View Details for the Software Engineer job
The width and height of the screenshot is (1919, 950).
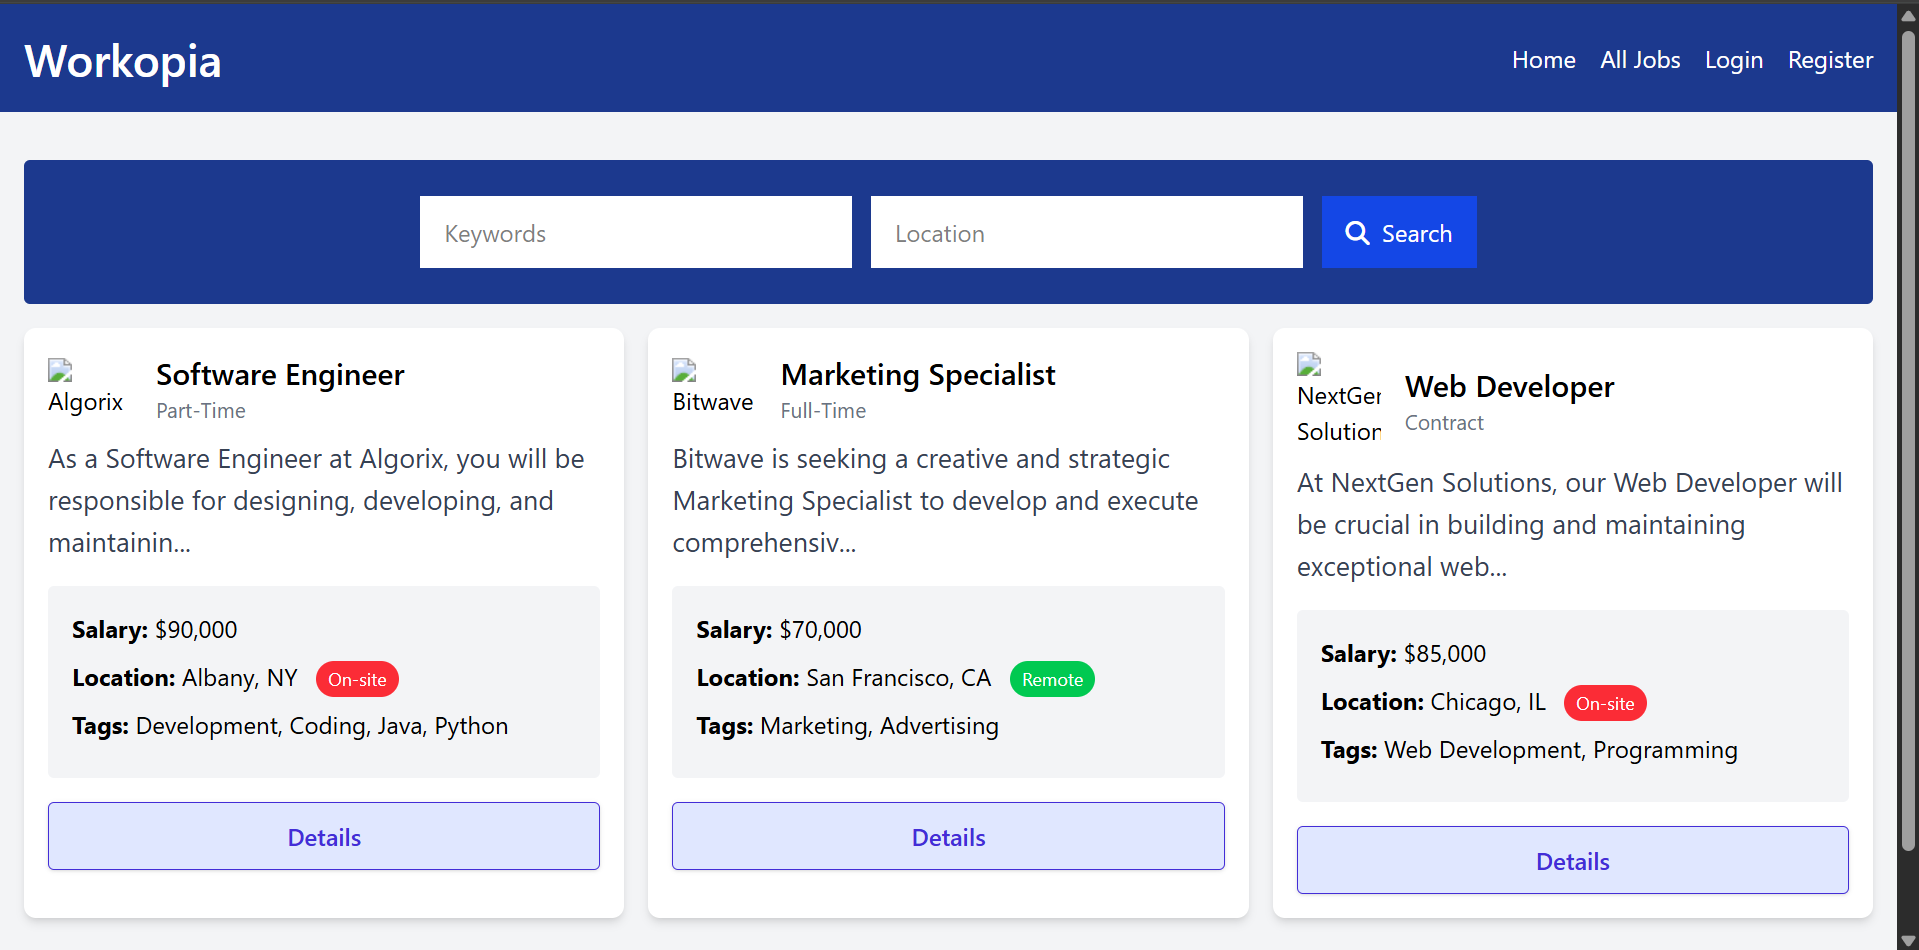tap(323, 836)
